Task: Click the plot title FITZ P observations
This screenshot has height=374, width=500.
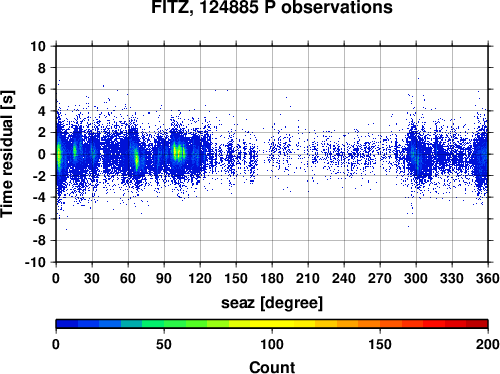Action: [272, 7]
